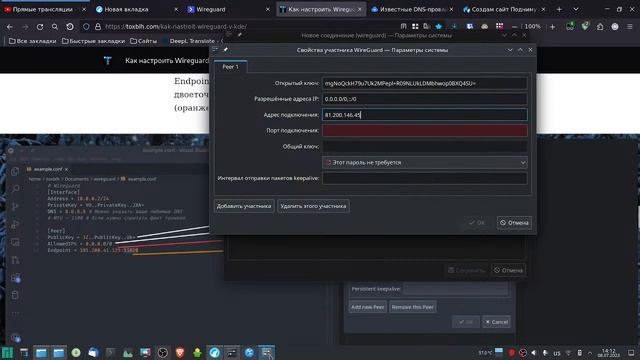
Task: Launch Brave browser from the taskbar
Action: pyautogui.click(x=180, y=353)
